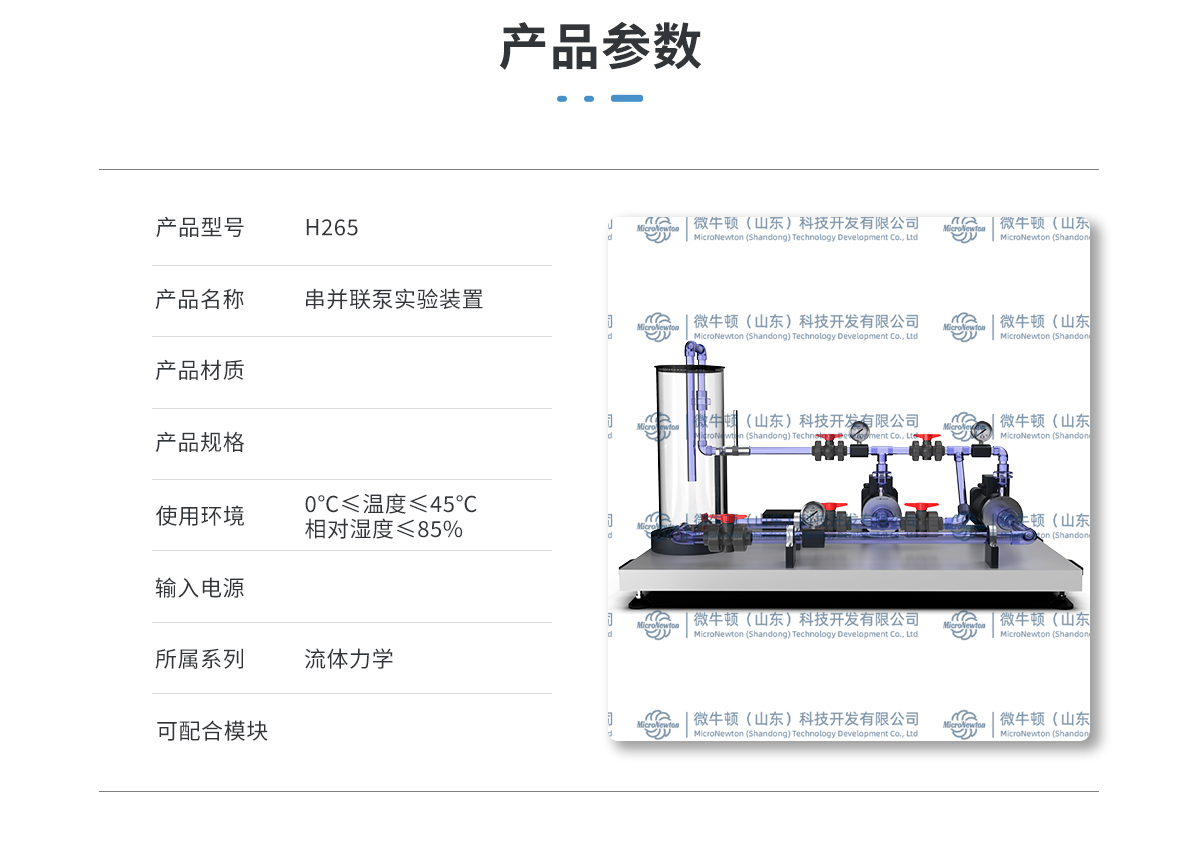The image size is (1200, 845).
Task: Select the 产品参数 heading
Action: [600, 47]
